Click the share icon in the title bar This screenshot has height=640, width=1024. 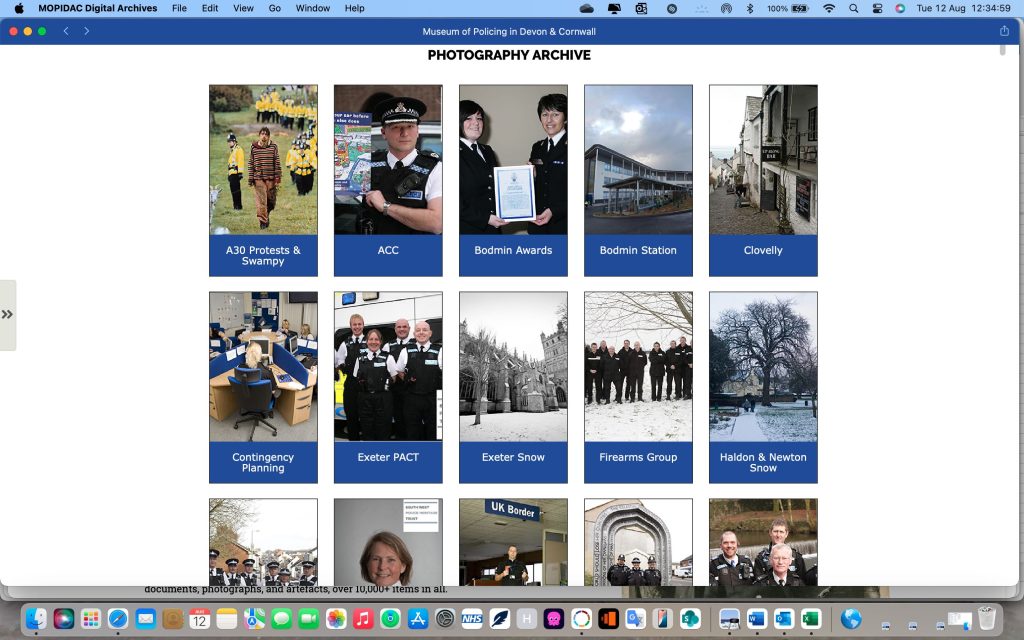point(1004,31)
